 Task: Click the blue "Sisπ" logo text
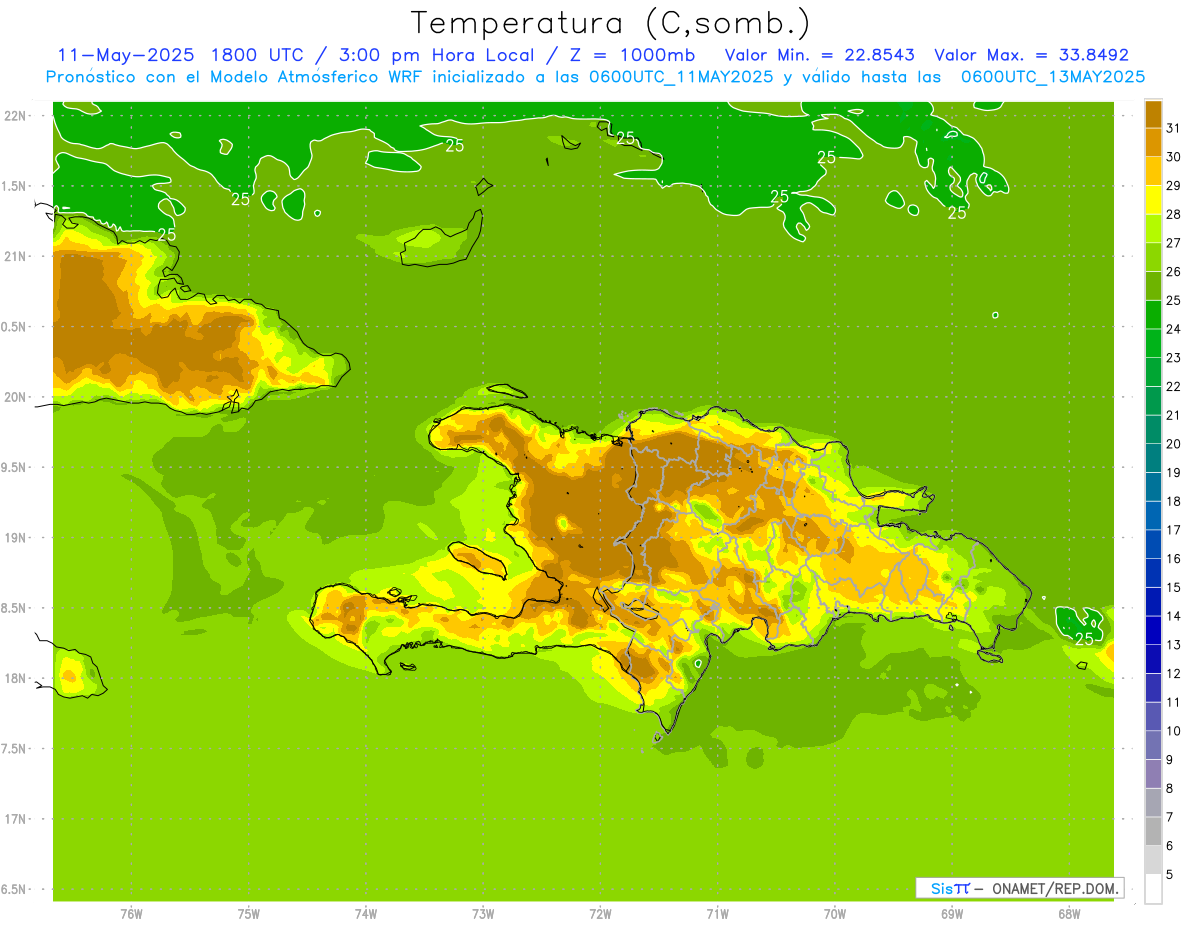click(950, 888)
